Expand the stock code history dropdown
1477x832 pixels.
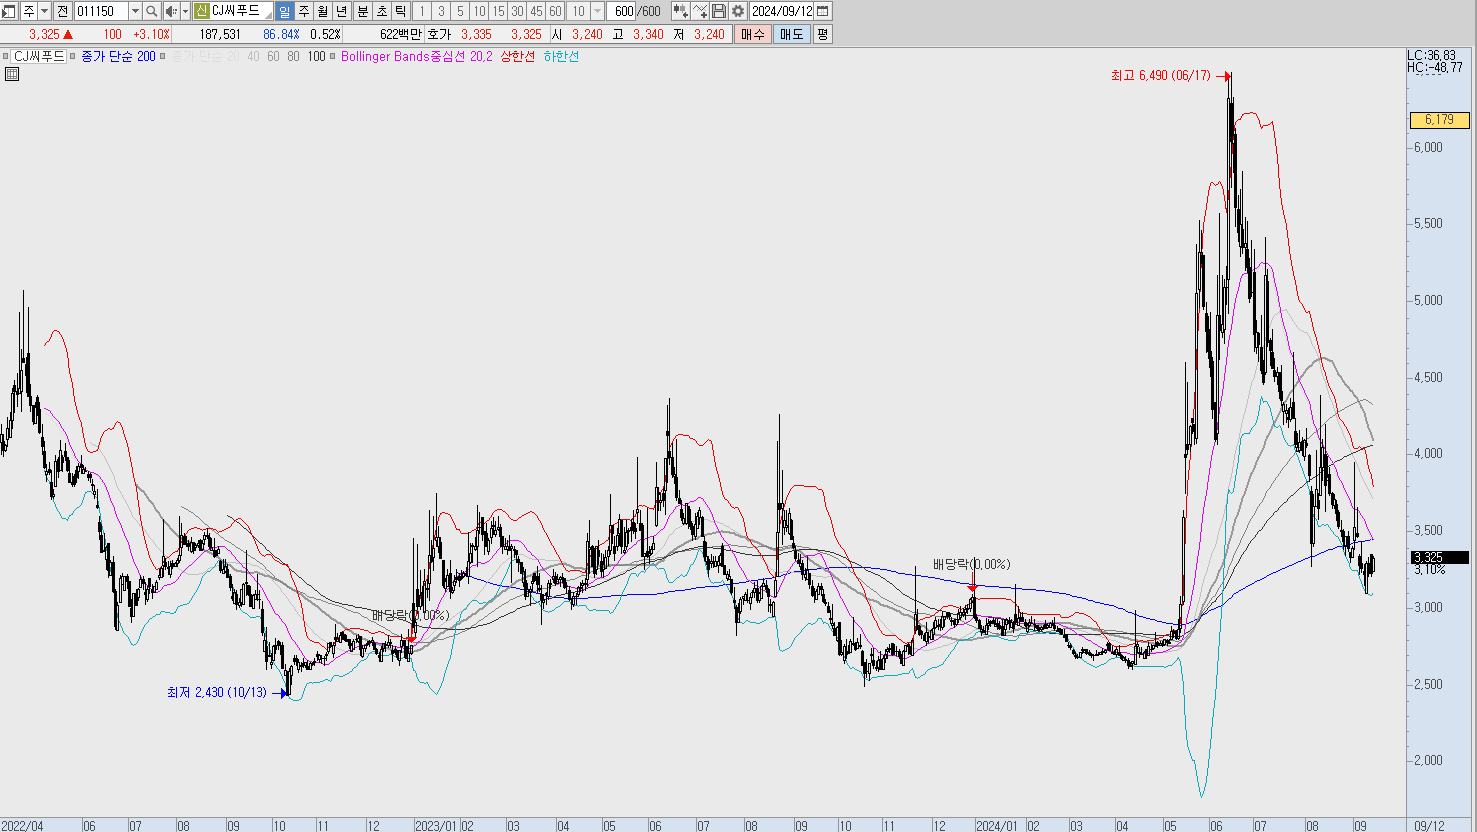[x=135, y=11]
